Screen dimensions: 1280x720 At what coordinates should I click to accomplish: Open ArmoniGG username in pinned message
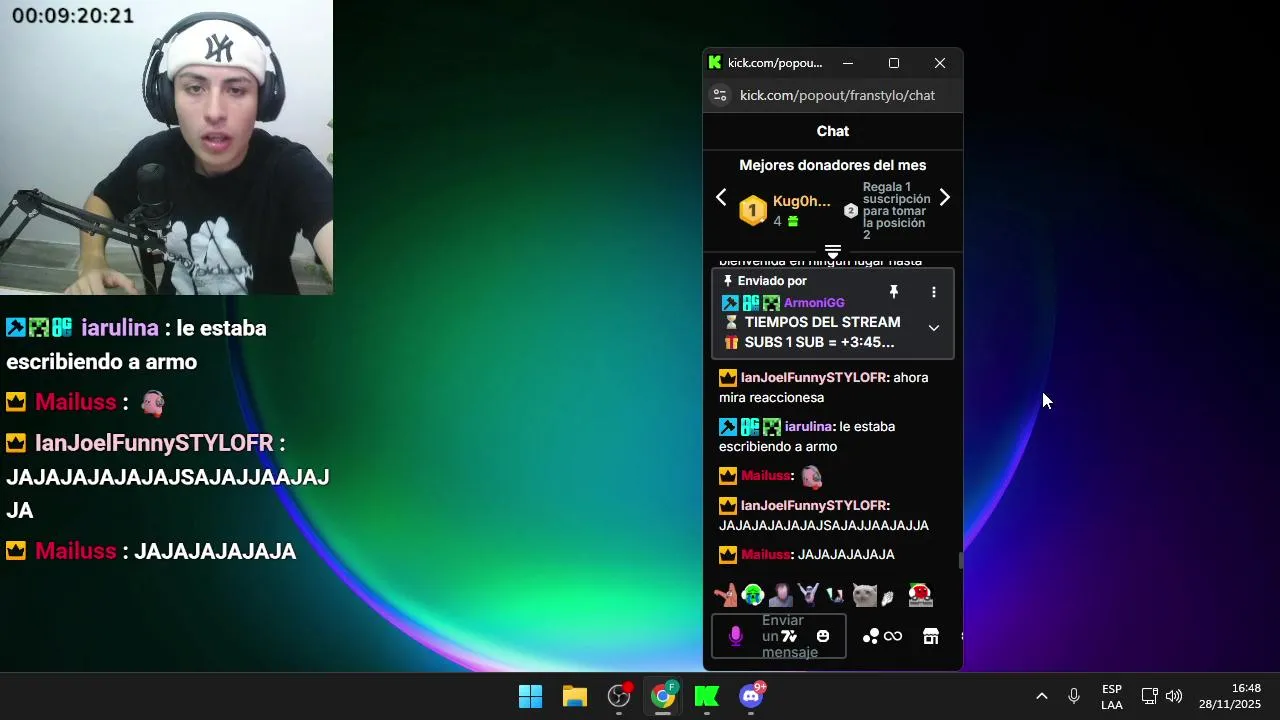(x=814, y=303)
